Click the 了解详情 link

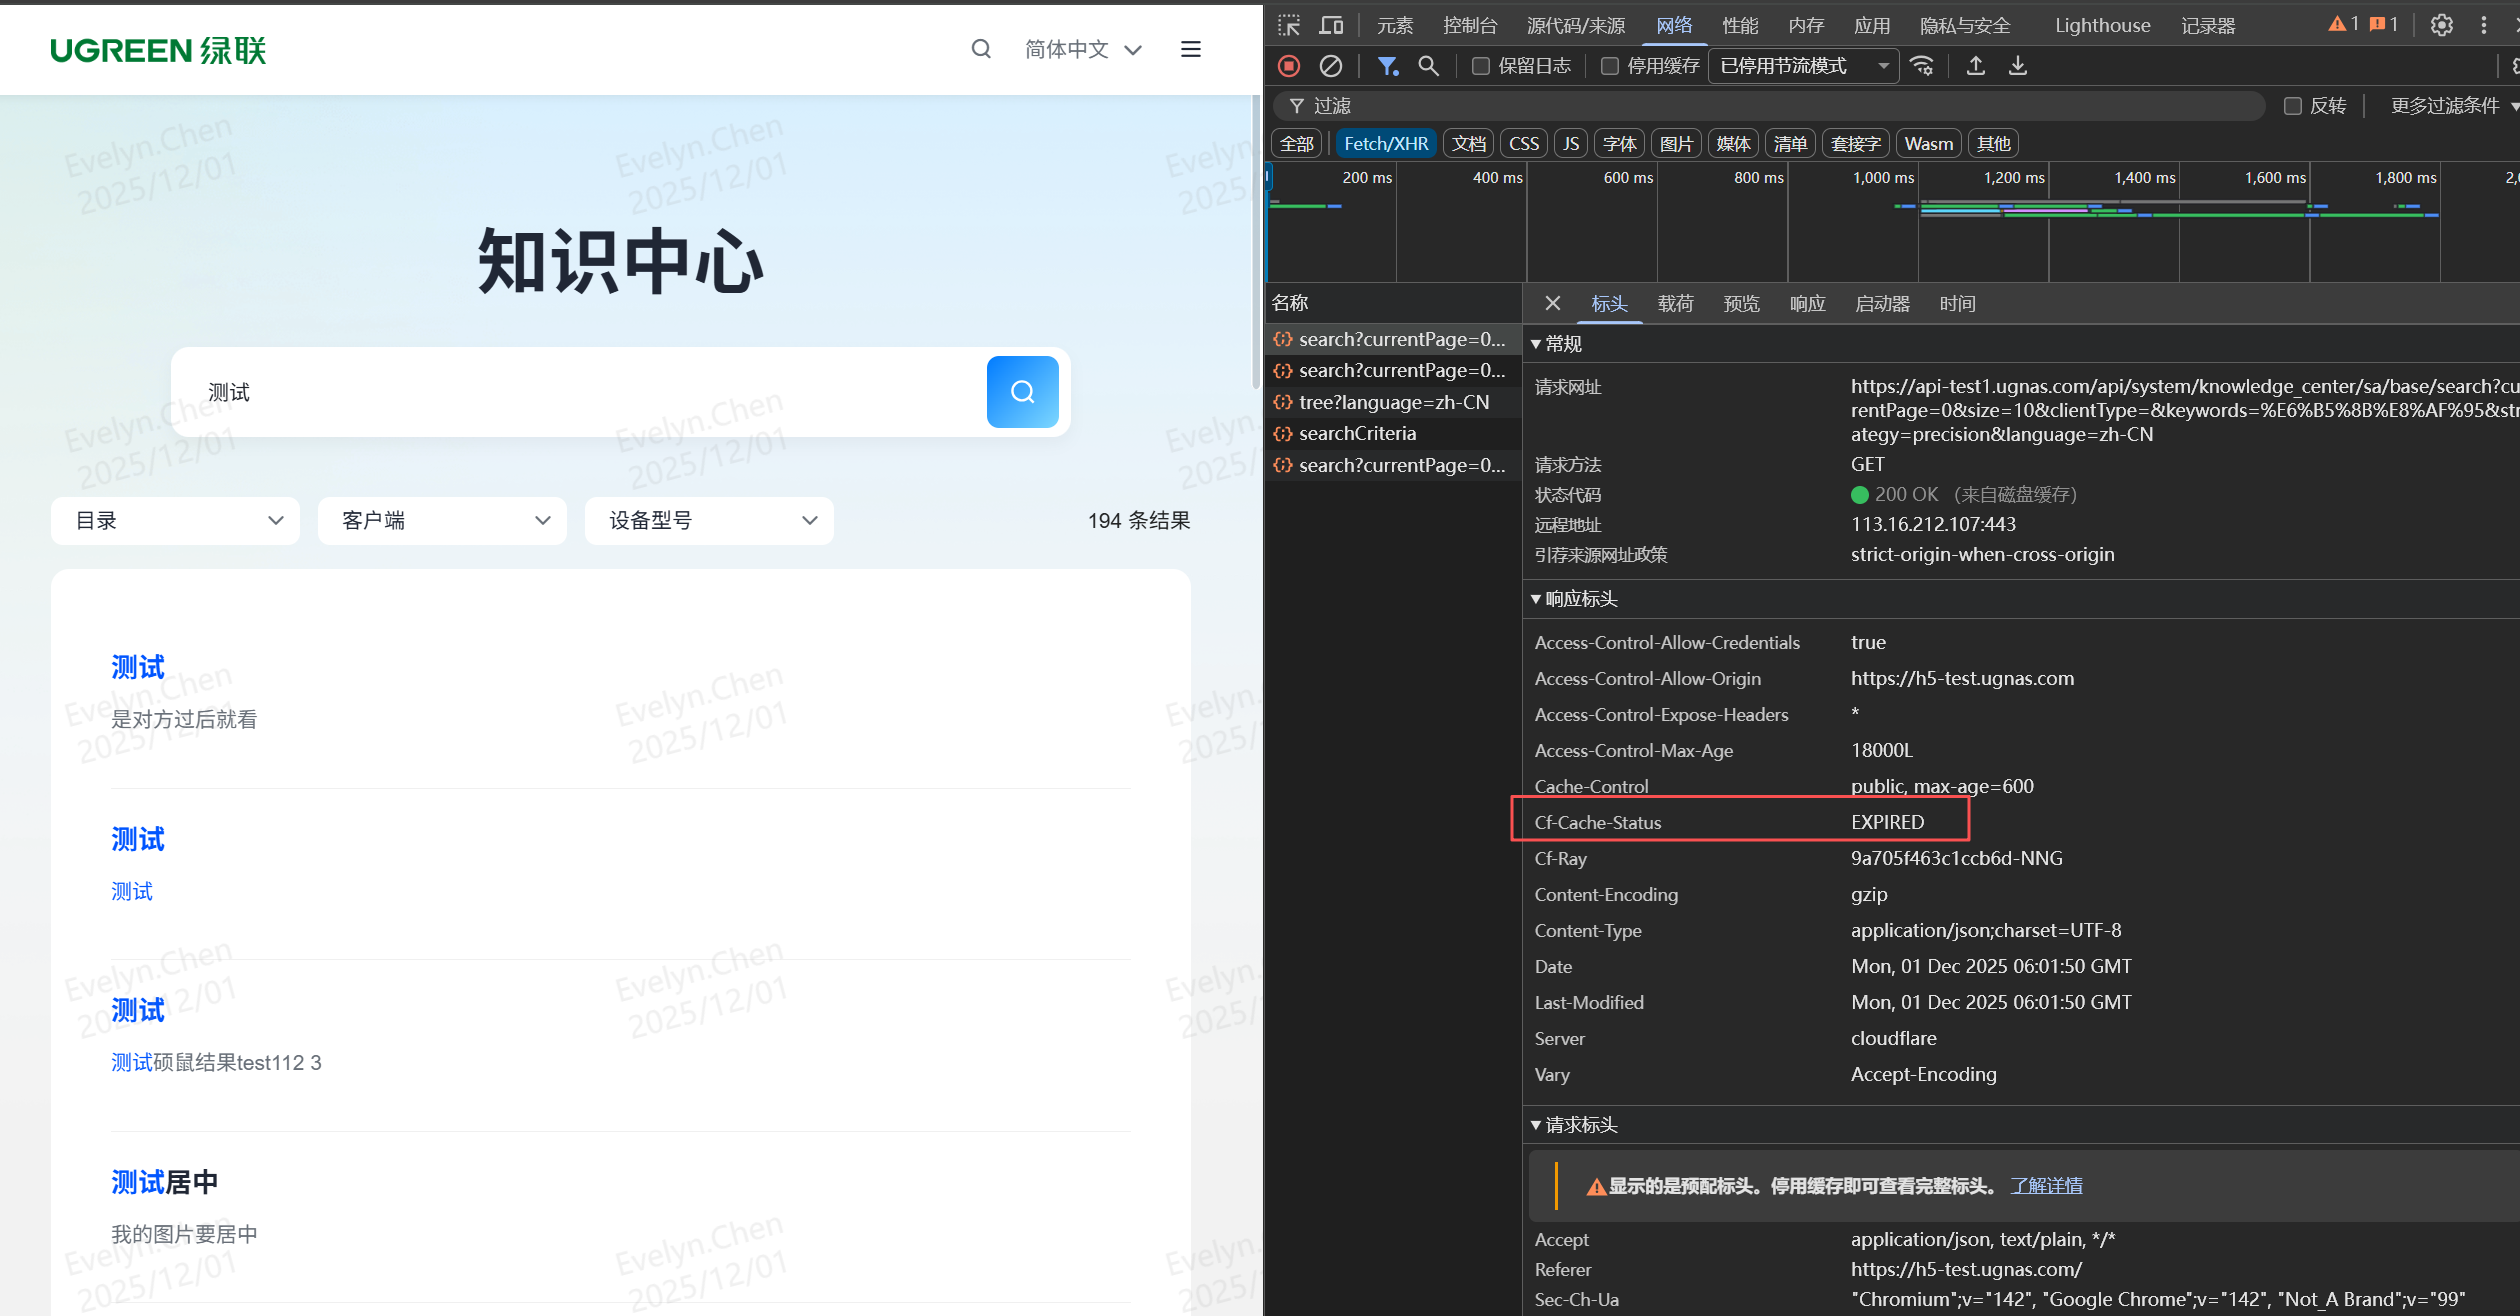click(x=2046, y=1185)
